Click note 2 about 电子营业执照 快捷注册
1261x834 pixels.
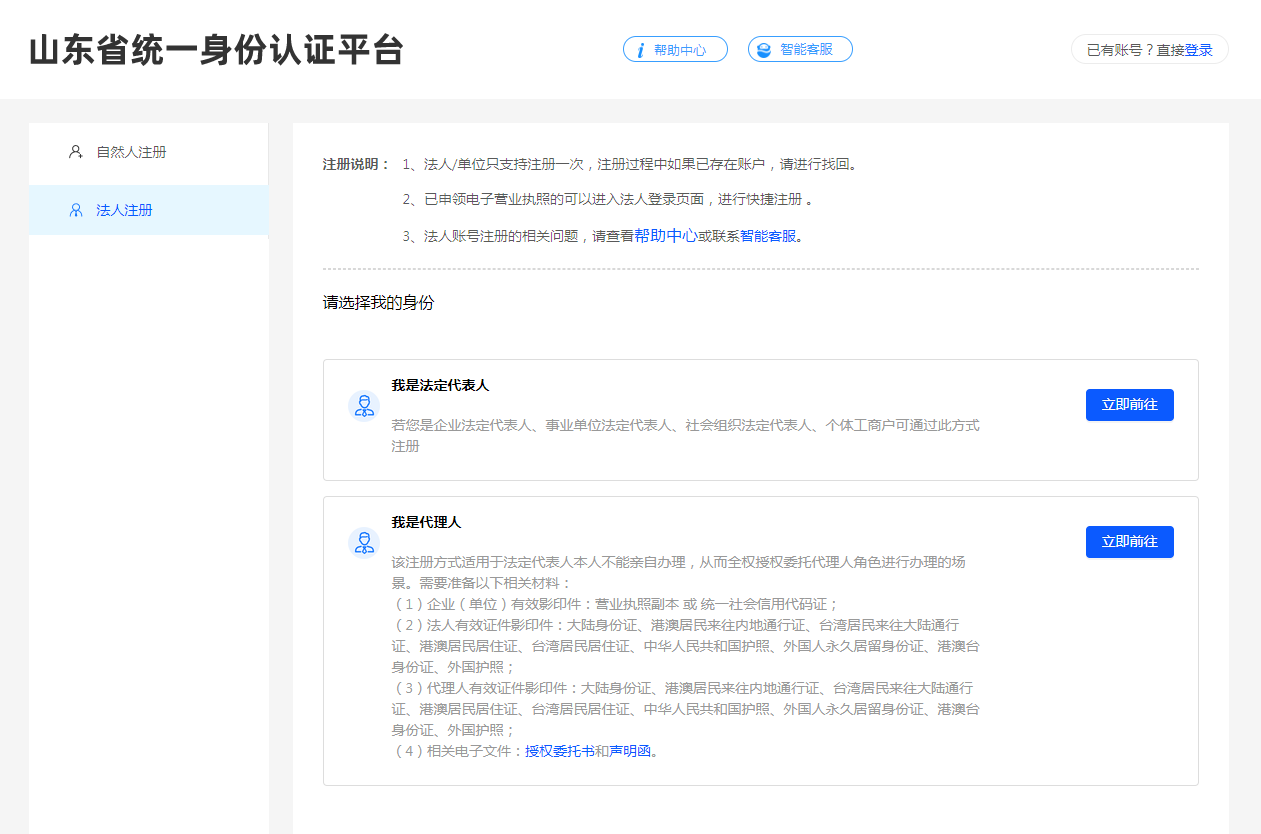tap(608, 199)
